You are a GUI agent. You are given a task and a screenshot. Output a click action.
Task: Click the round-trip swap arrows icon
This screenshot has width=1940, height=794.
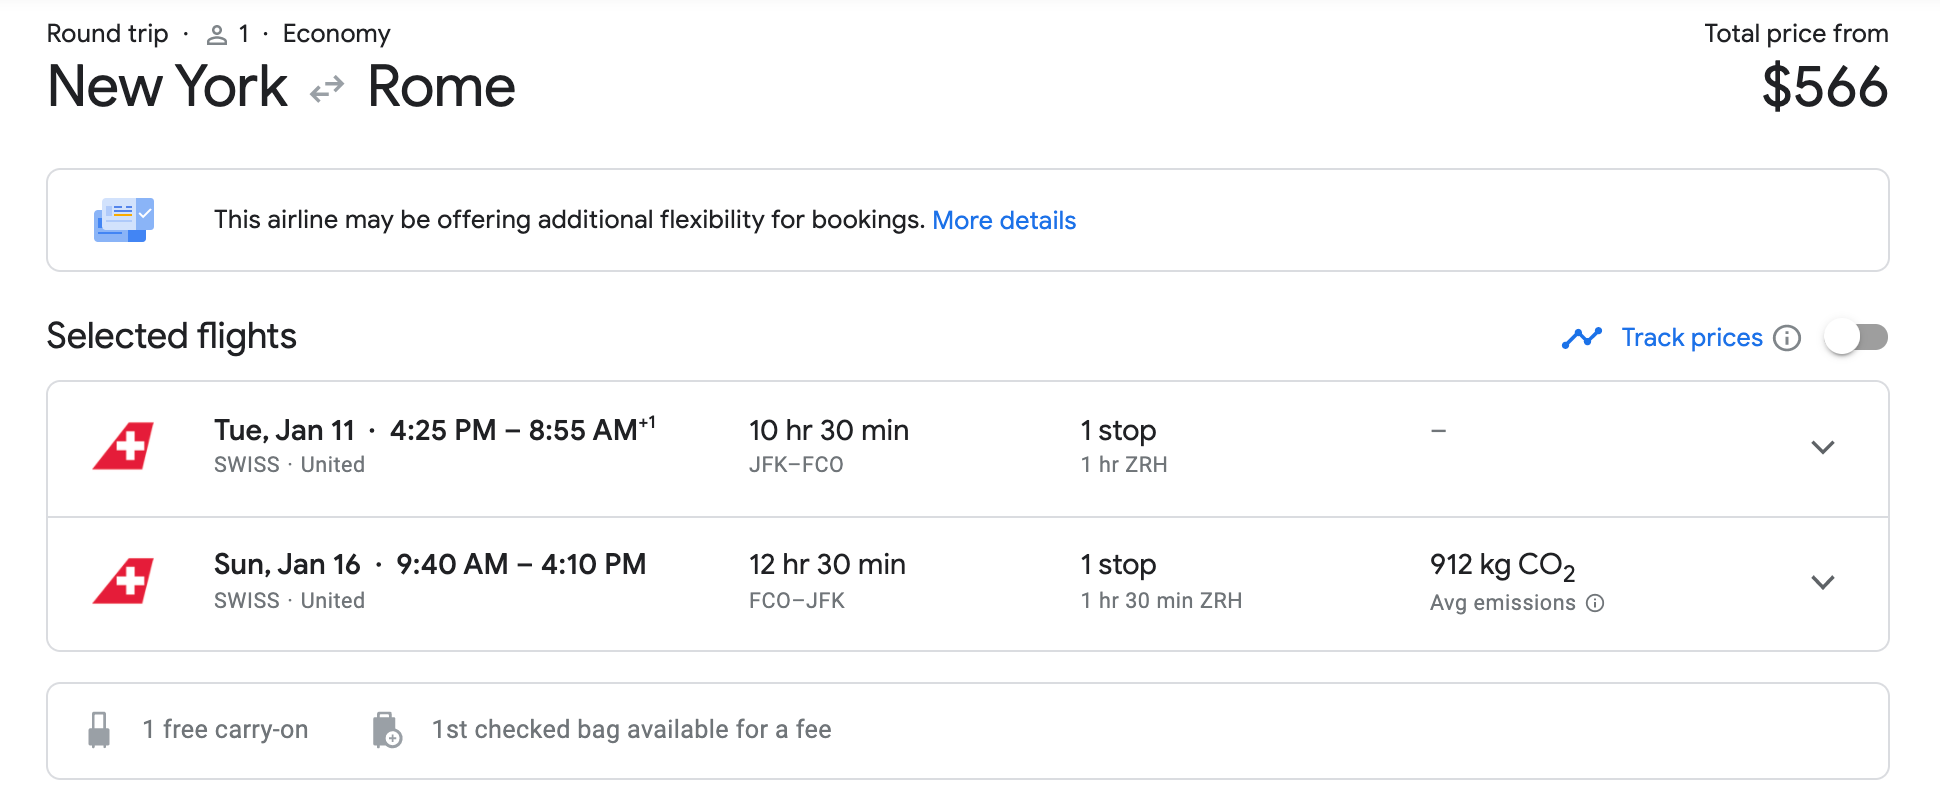327,90
